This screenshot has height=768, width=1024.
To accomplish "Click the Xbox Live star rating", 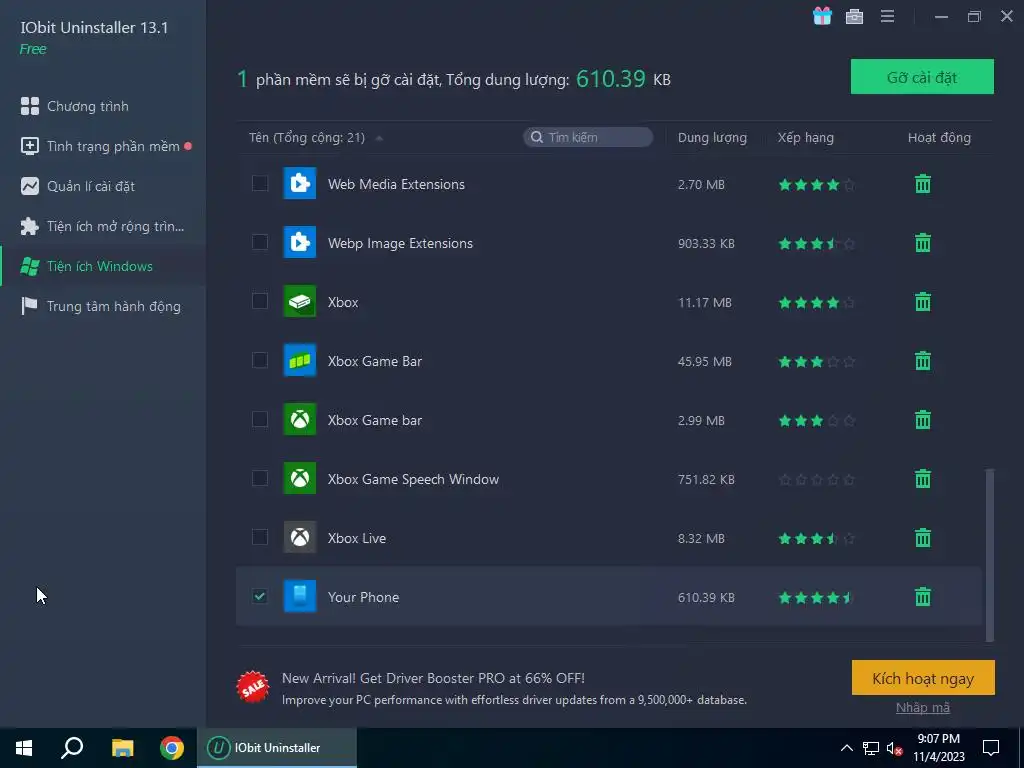I will click(816, 539).
